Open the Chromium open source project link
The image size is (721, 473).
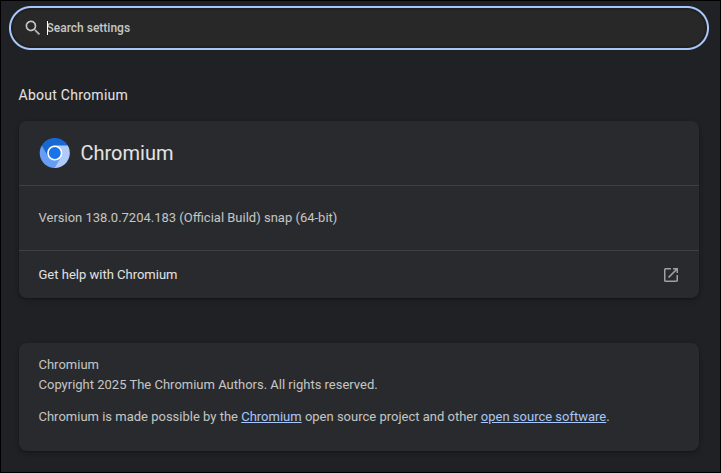(271, 416)
